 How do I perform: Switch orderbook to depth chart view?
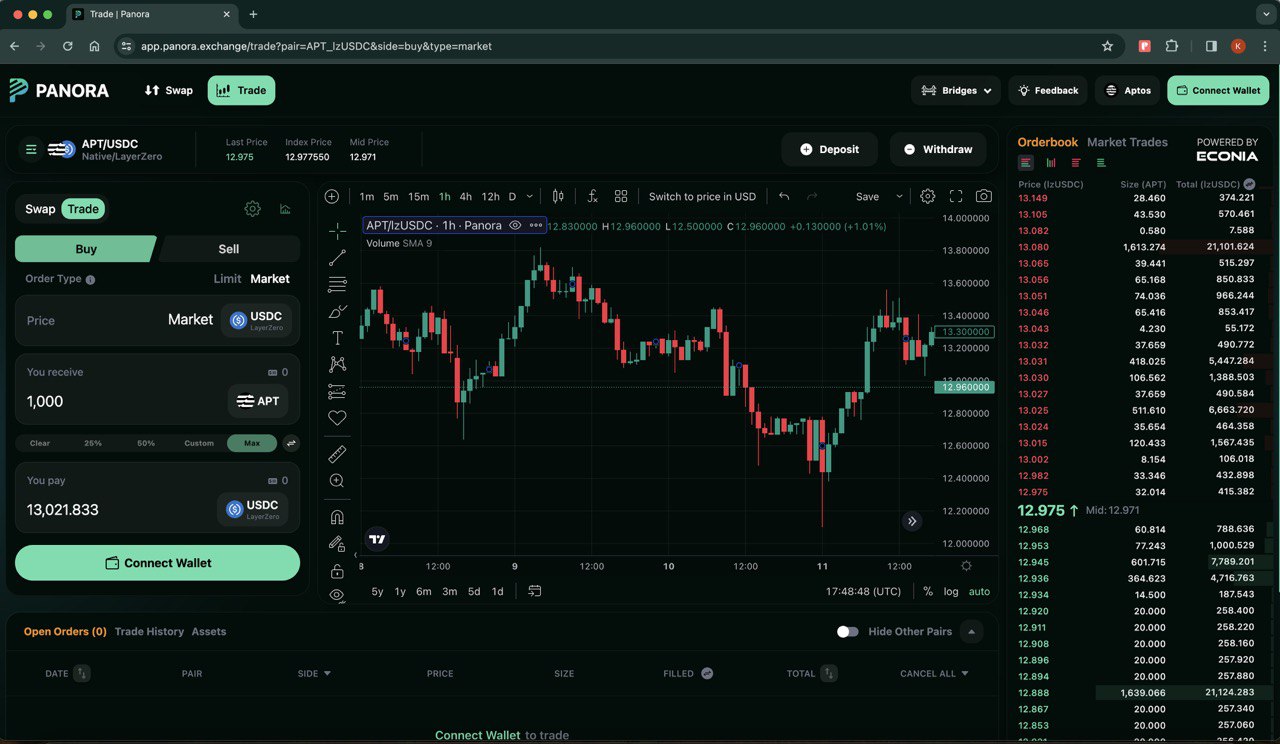[x=1051, y=162]
